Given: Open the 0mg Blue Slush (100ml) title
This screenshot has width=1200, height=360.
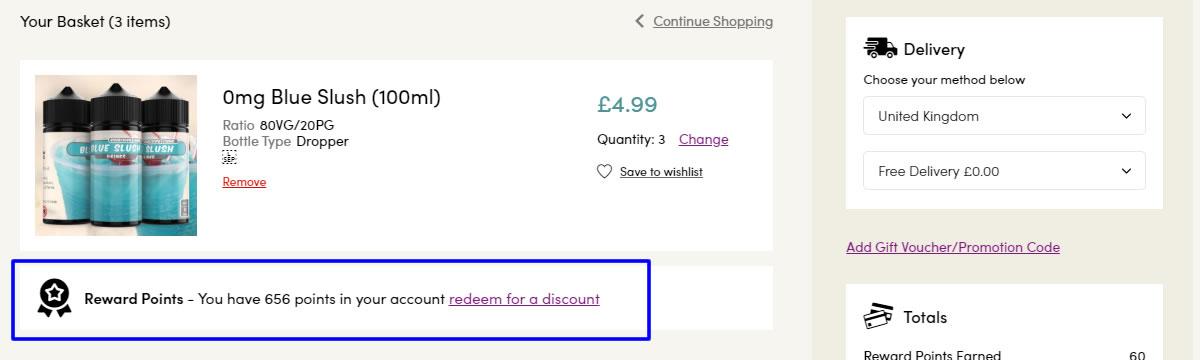Looking at the screenshot, I should click(x=331, y=97).
